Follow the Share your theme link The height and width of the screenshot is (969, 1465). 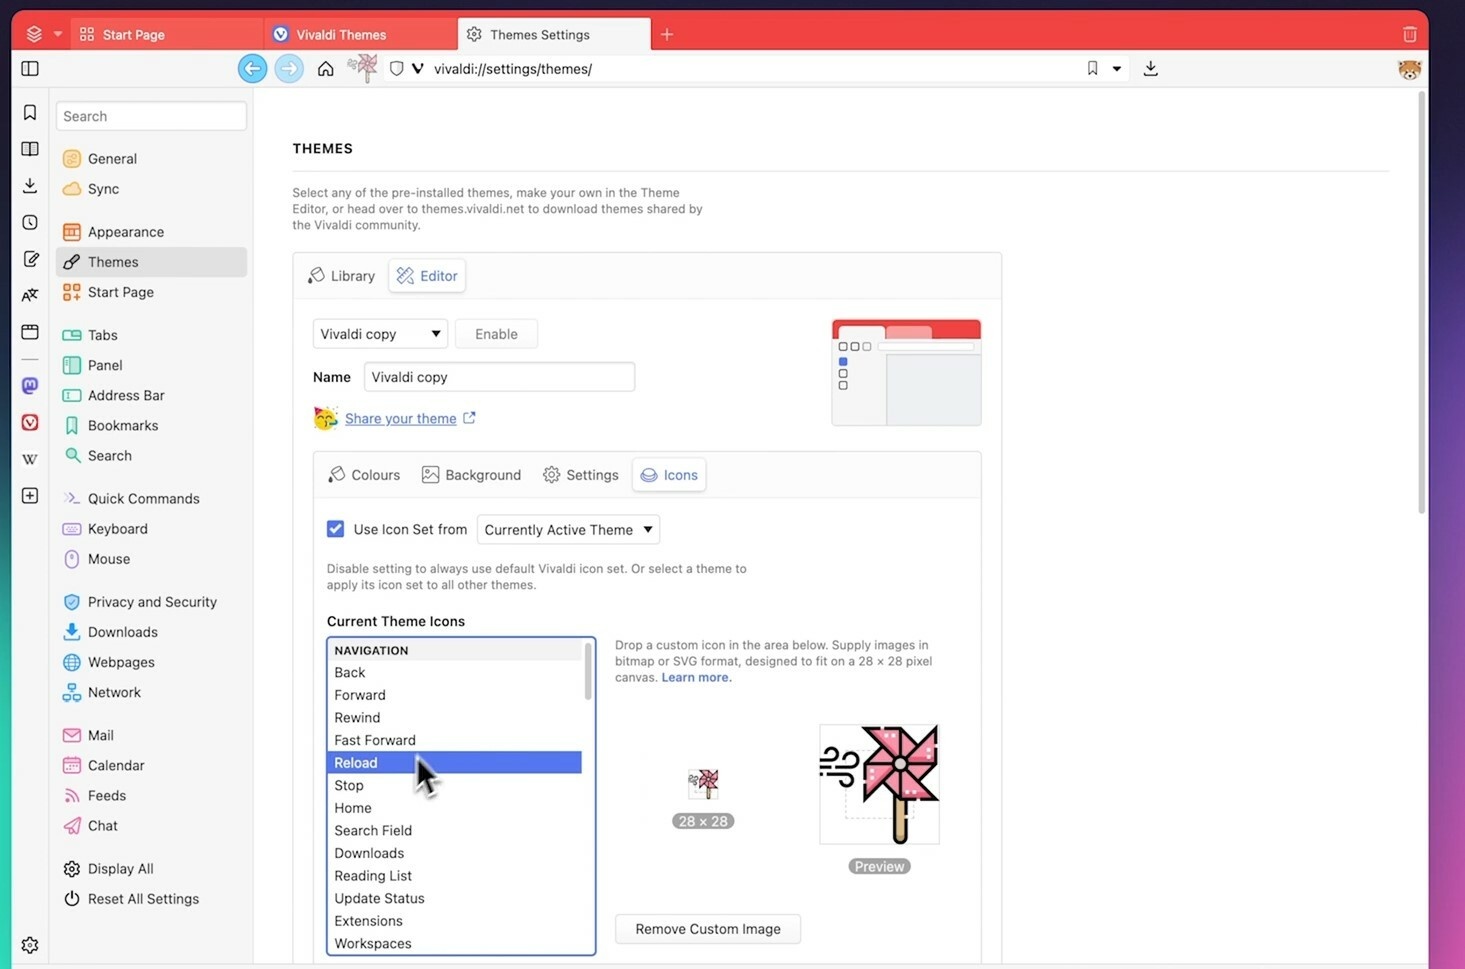pyautogui.click(x=401, y=418)
